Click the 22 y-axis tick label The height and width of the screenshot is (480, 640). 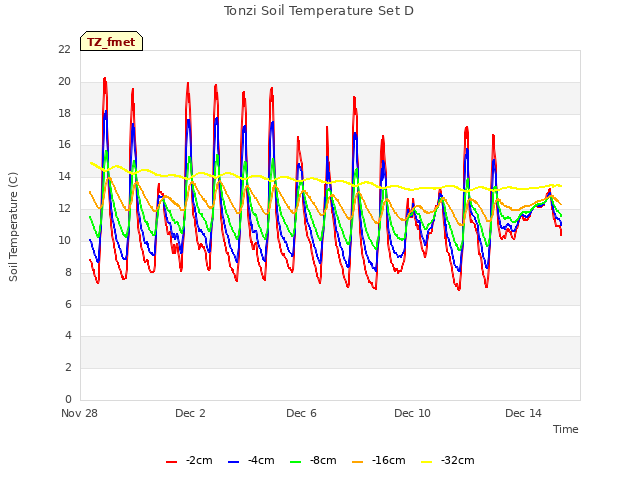pos(64,49)
